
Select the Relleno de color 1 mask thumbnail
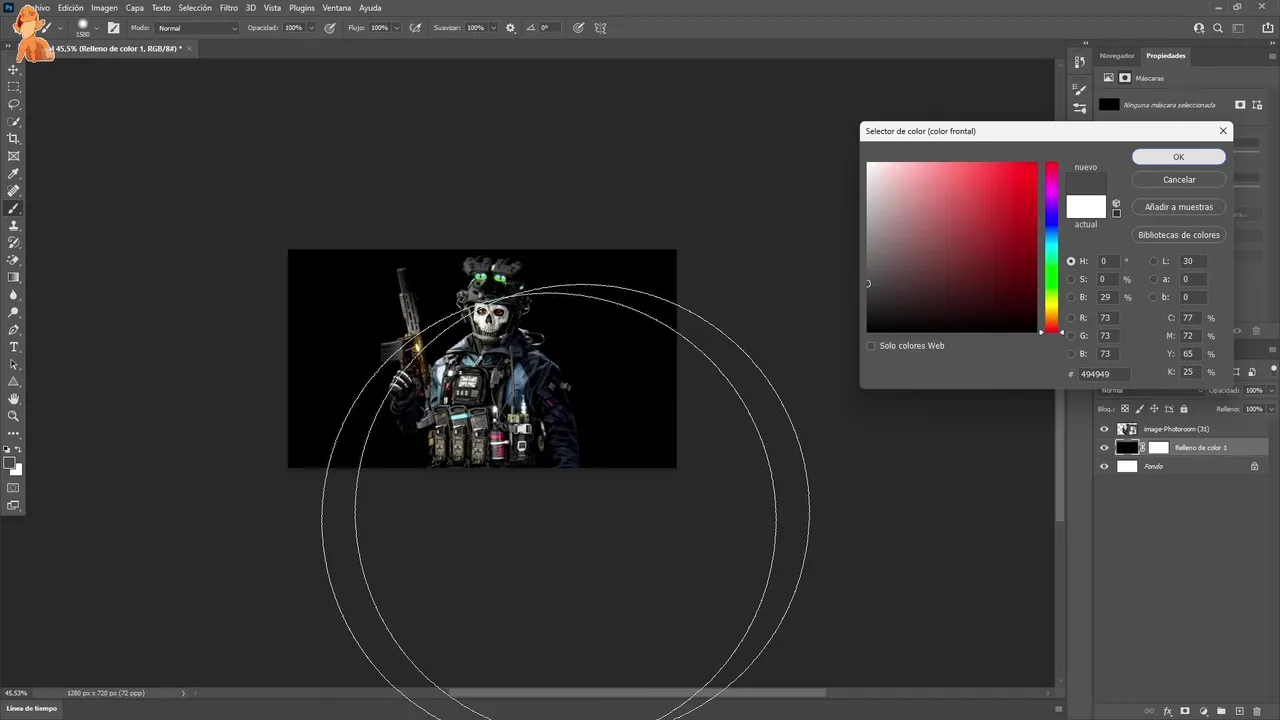1159,448
